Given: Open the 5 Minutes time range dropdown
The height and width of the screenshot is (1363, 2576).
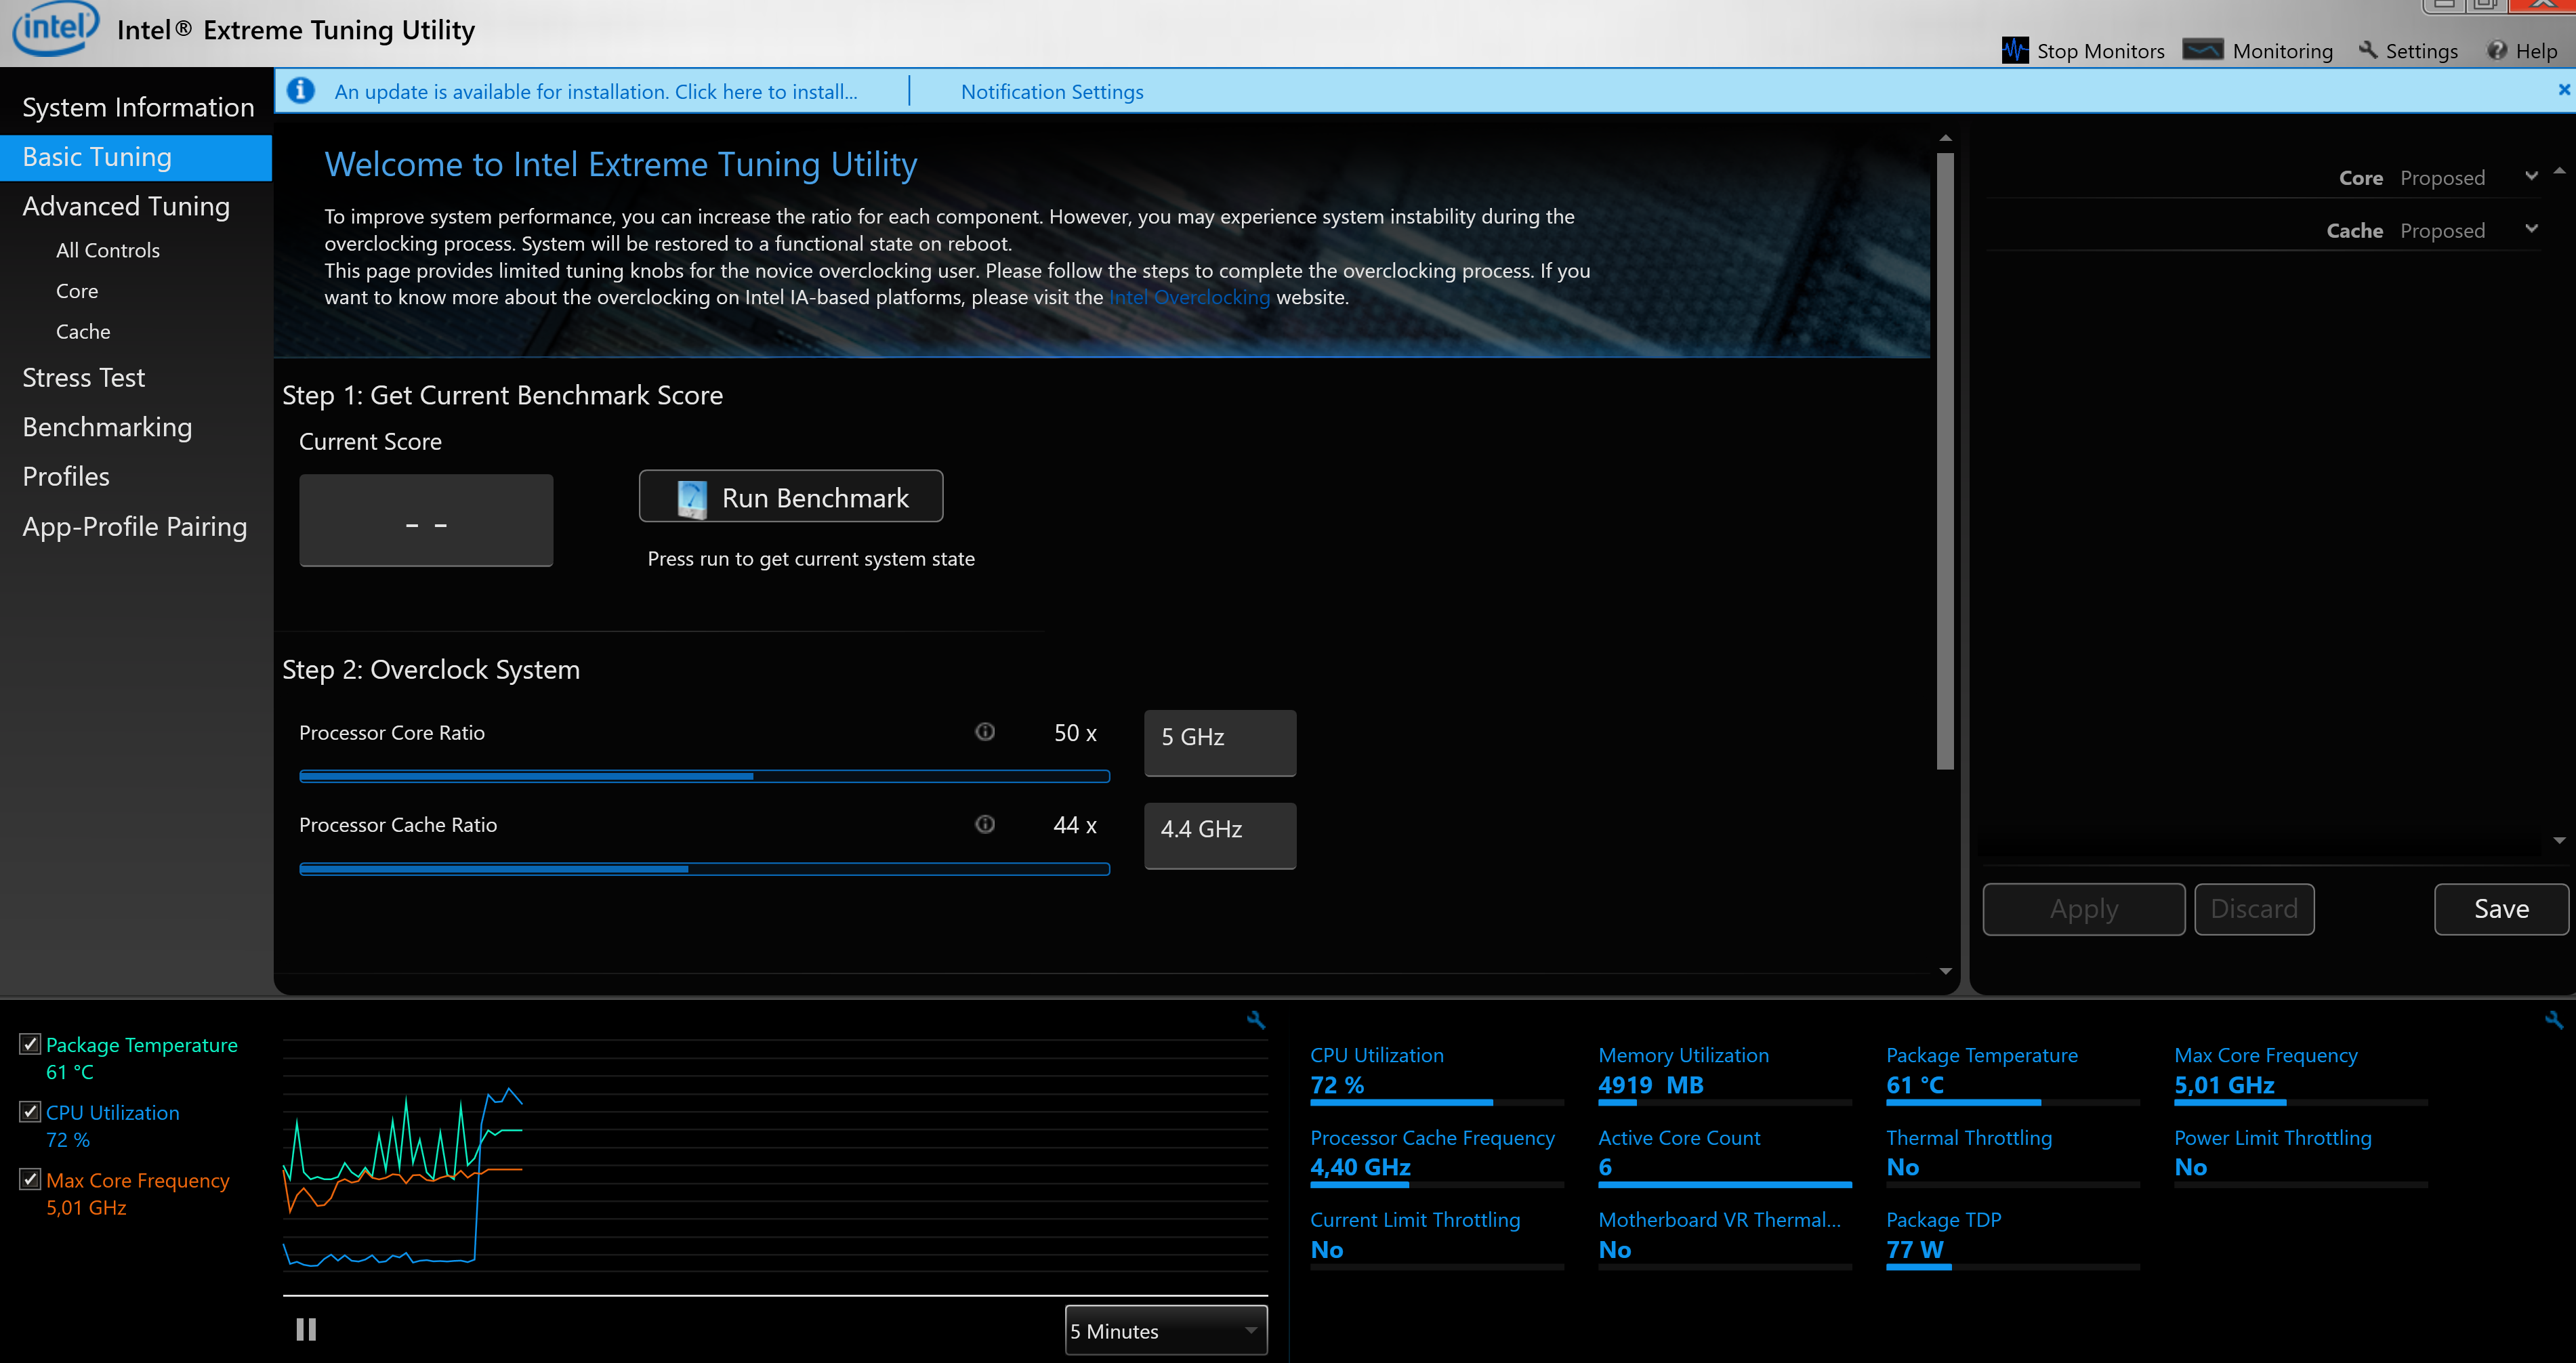Looking at the screenshot, I should pyautogui.click(x=1166, y=1331).
